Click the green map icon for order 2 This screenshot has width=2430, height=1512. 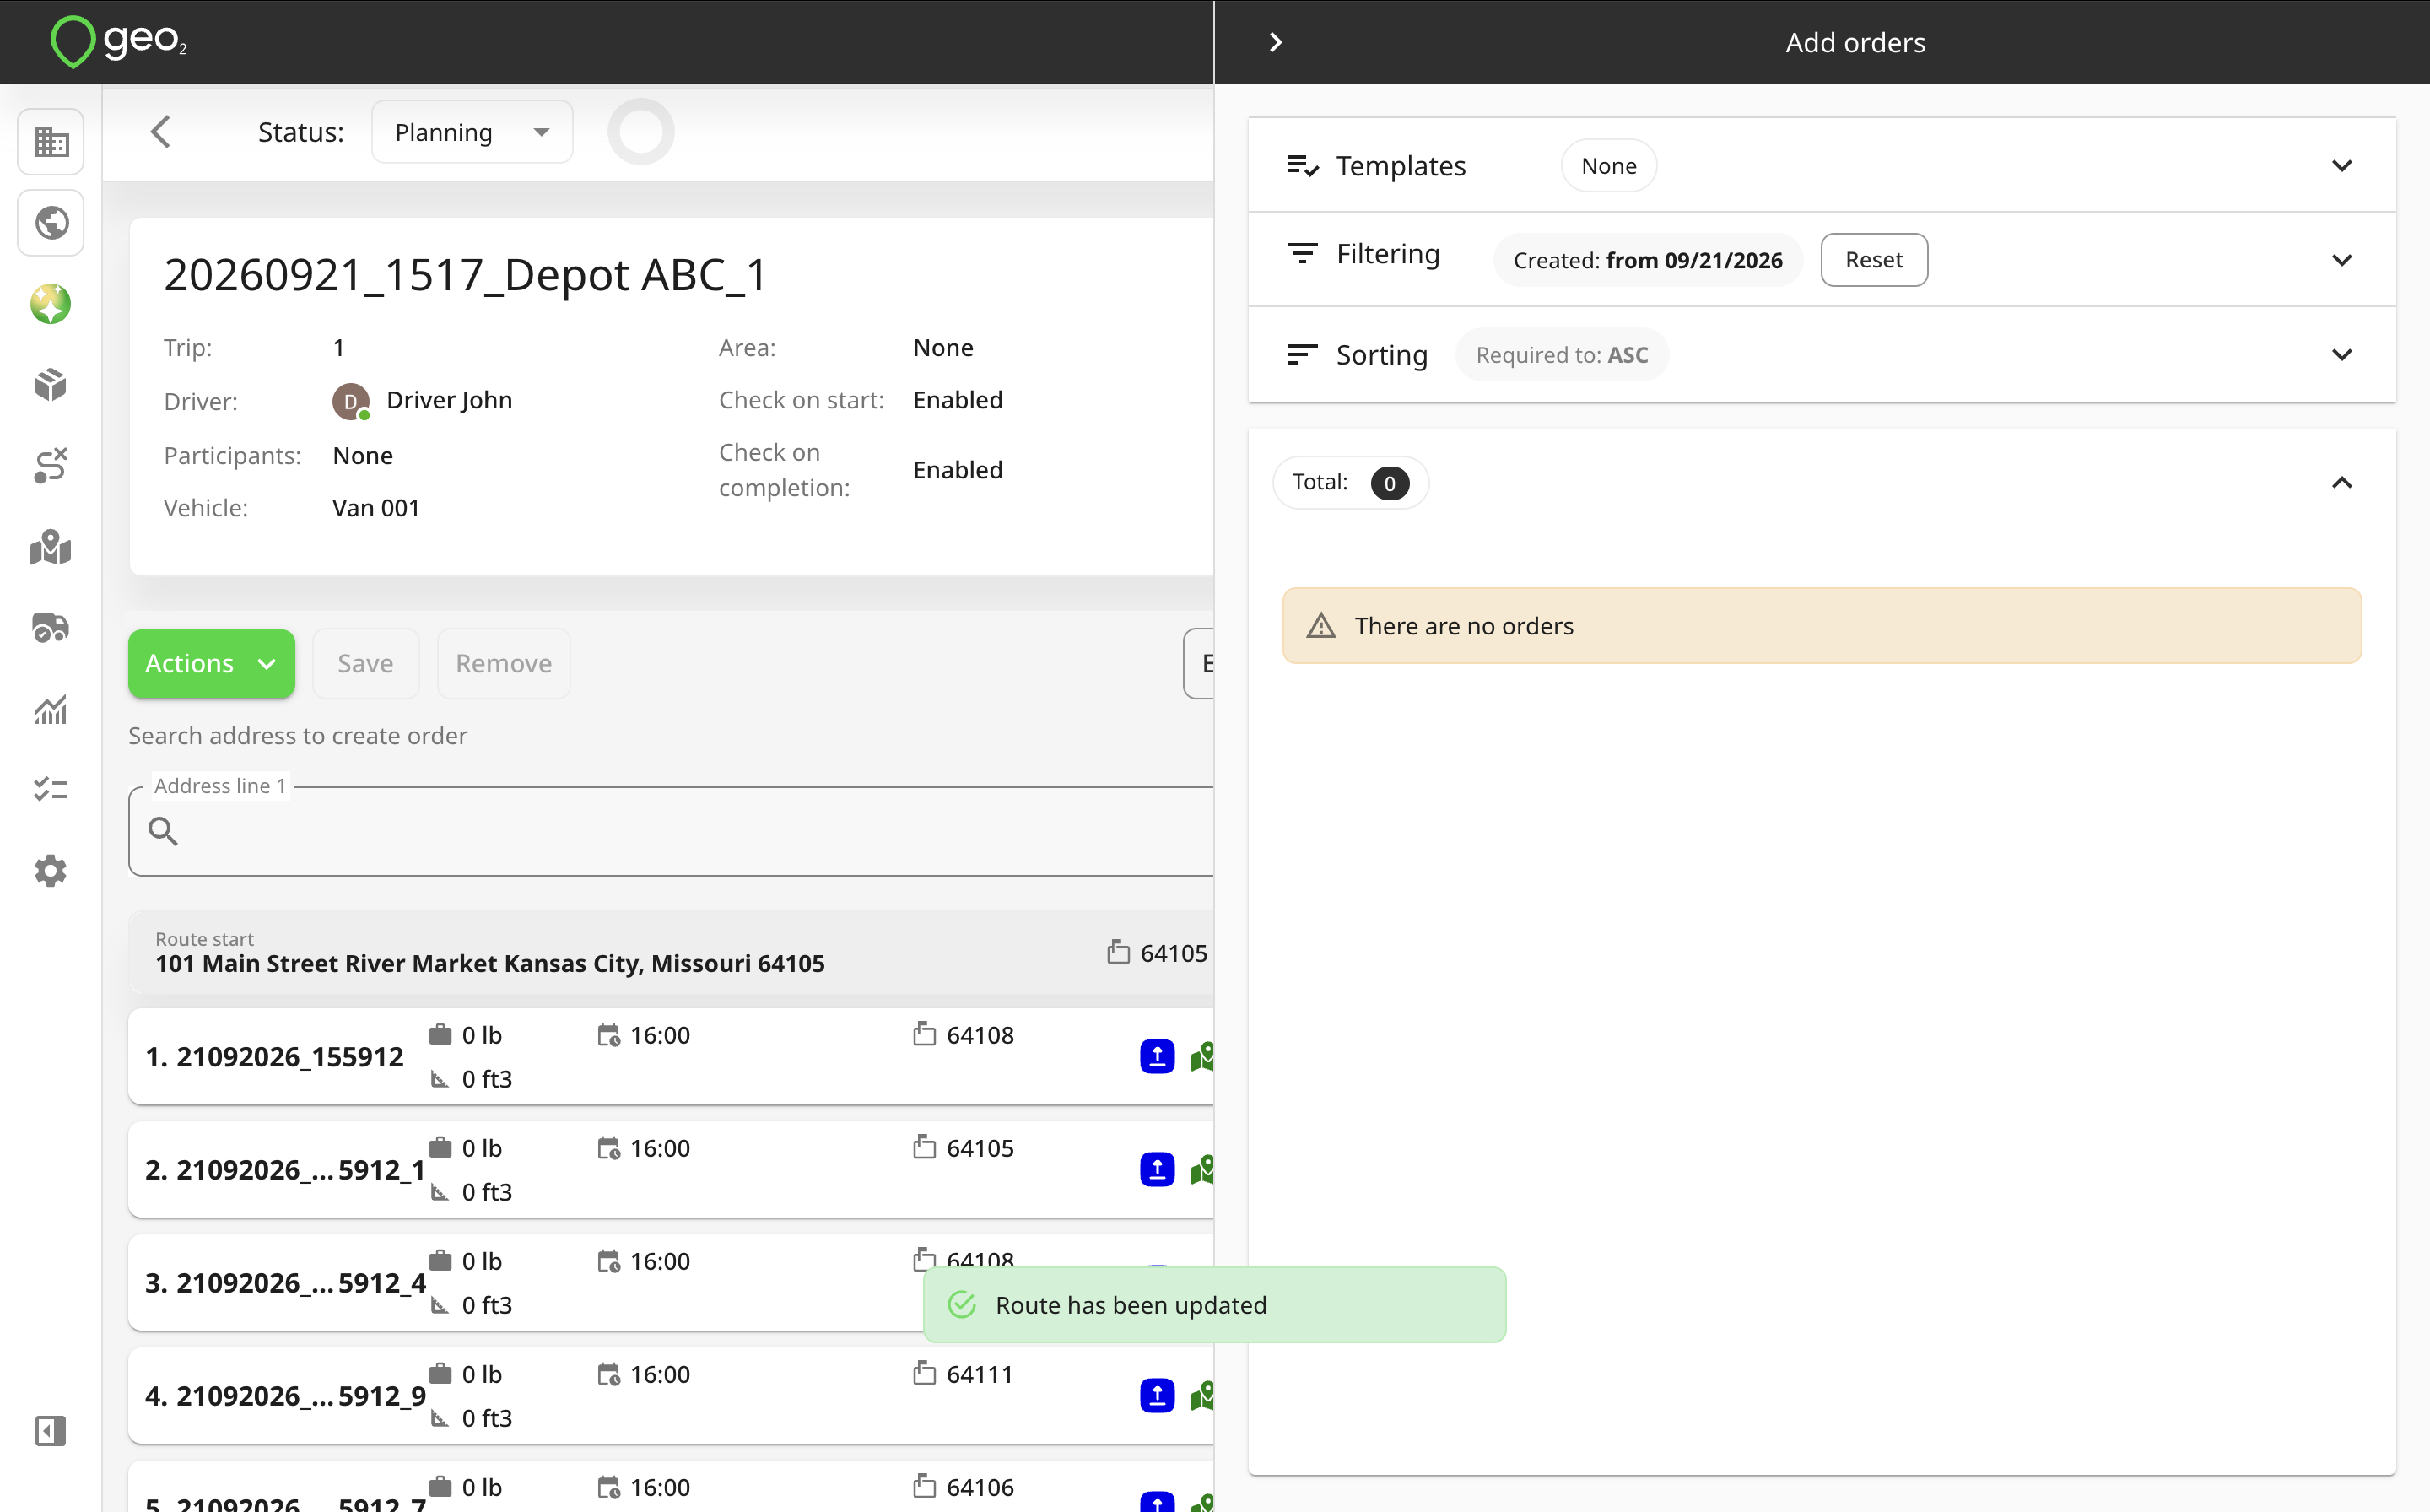[x=1203, y=1169]
